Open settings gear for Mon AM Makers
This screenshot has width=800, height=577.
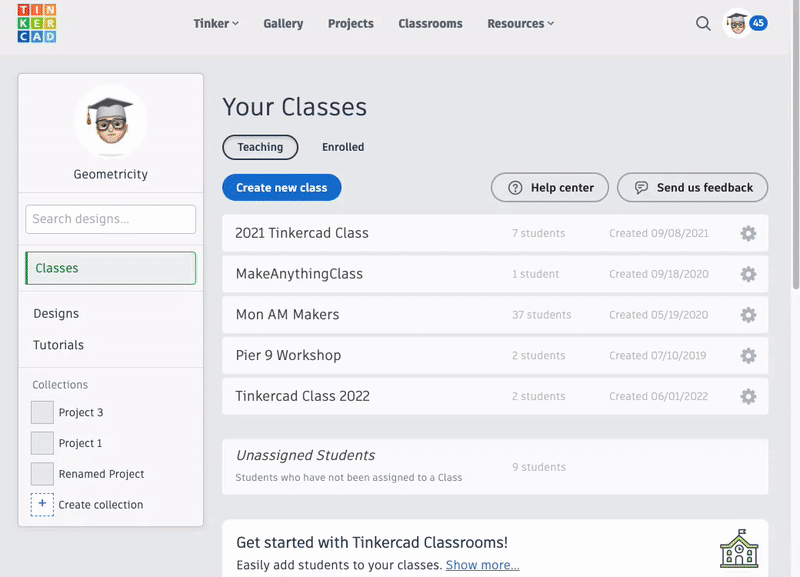[x=748, y=315]
